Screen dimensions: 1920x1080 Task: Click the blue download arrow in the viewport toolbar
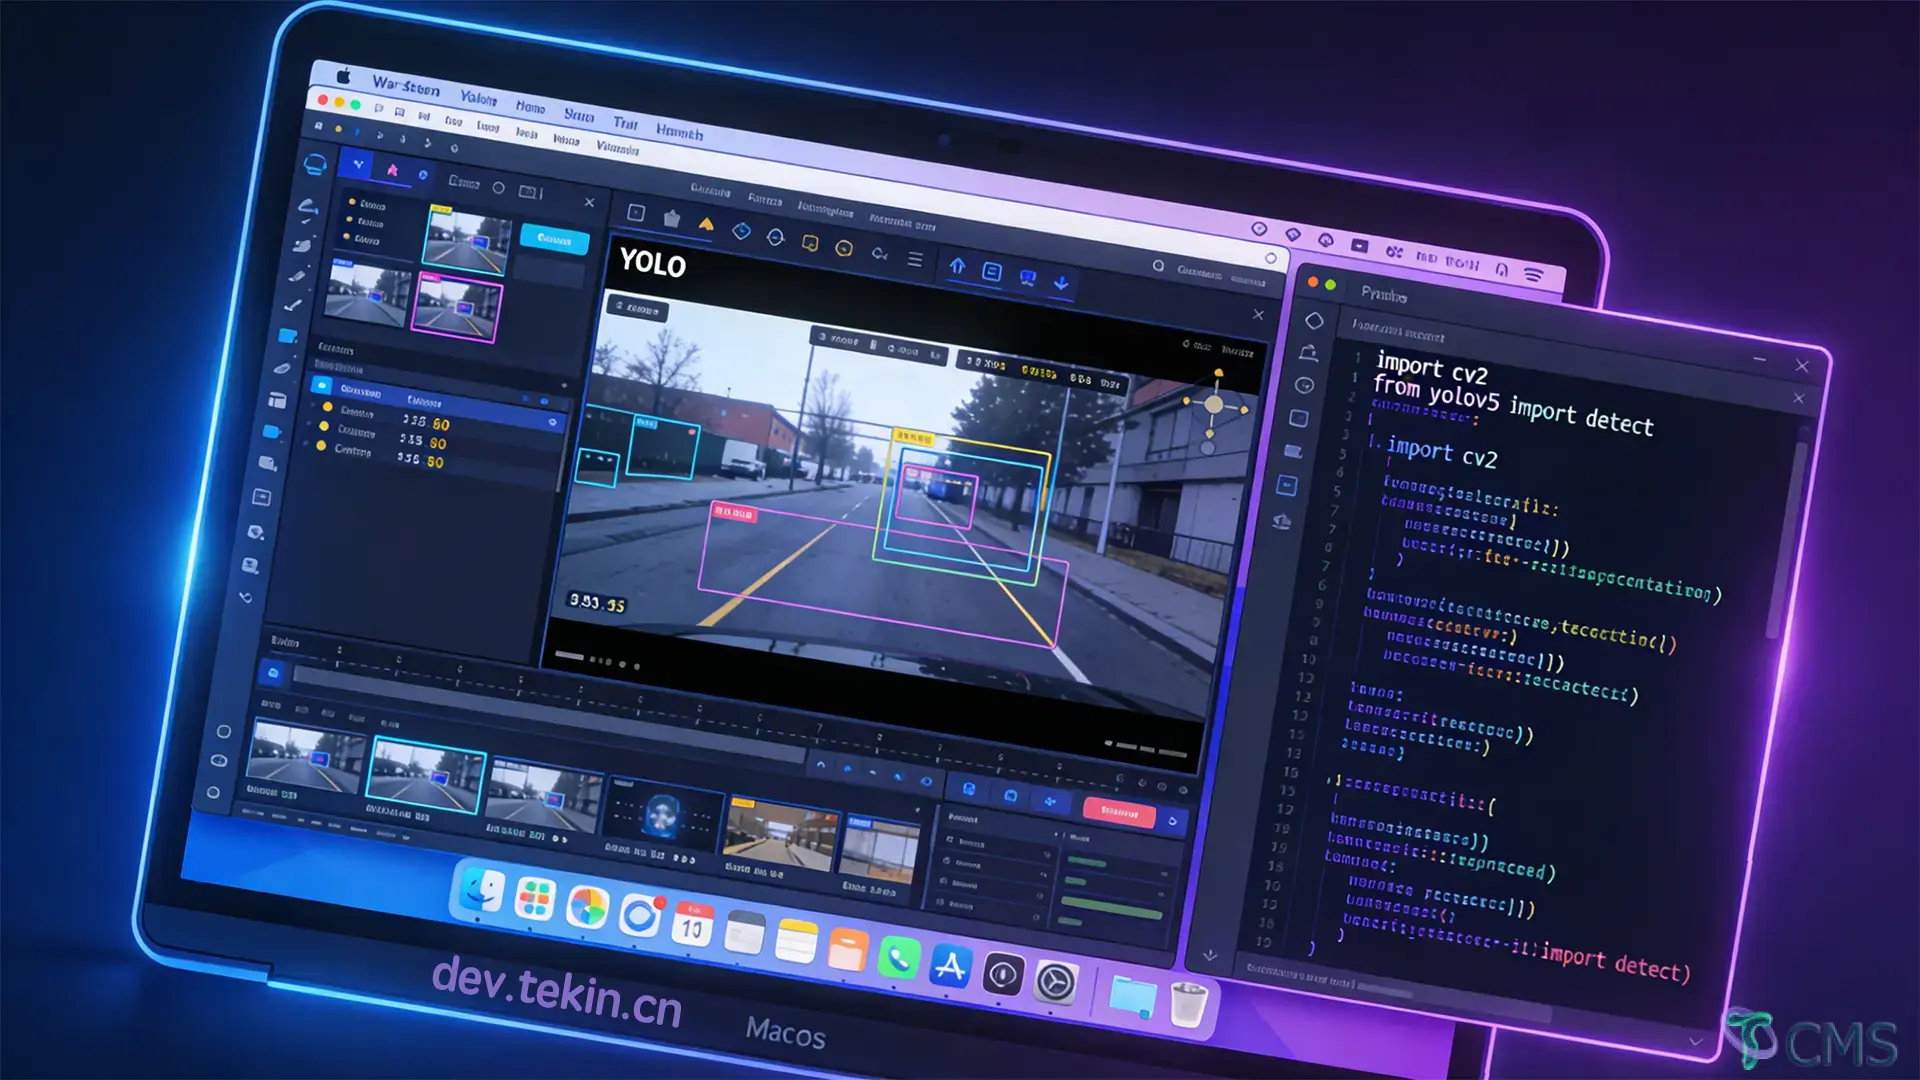tap(1061, 283)
